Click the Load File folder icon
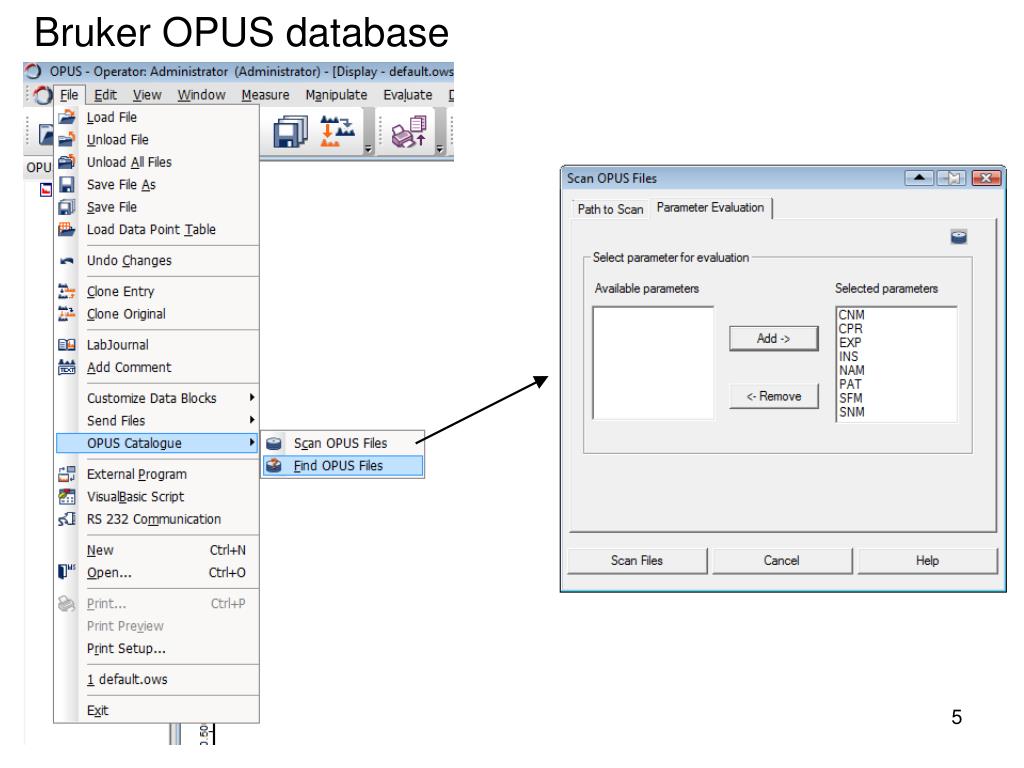 tap(67, 118)
